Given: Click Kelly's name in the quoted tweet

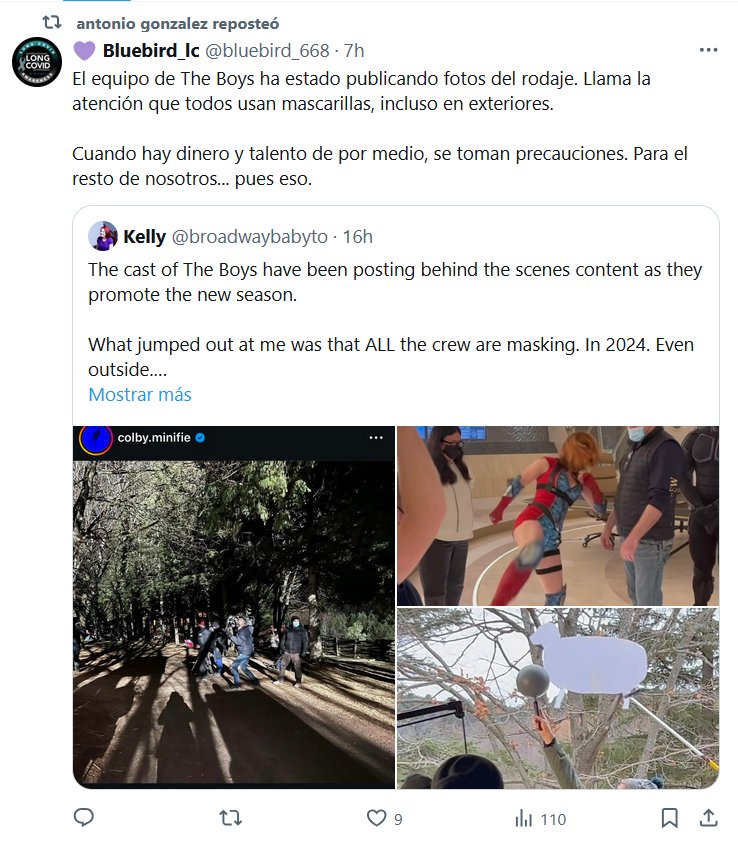Looking at the screenshot, I should [145, 236].
